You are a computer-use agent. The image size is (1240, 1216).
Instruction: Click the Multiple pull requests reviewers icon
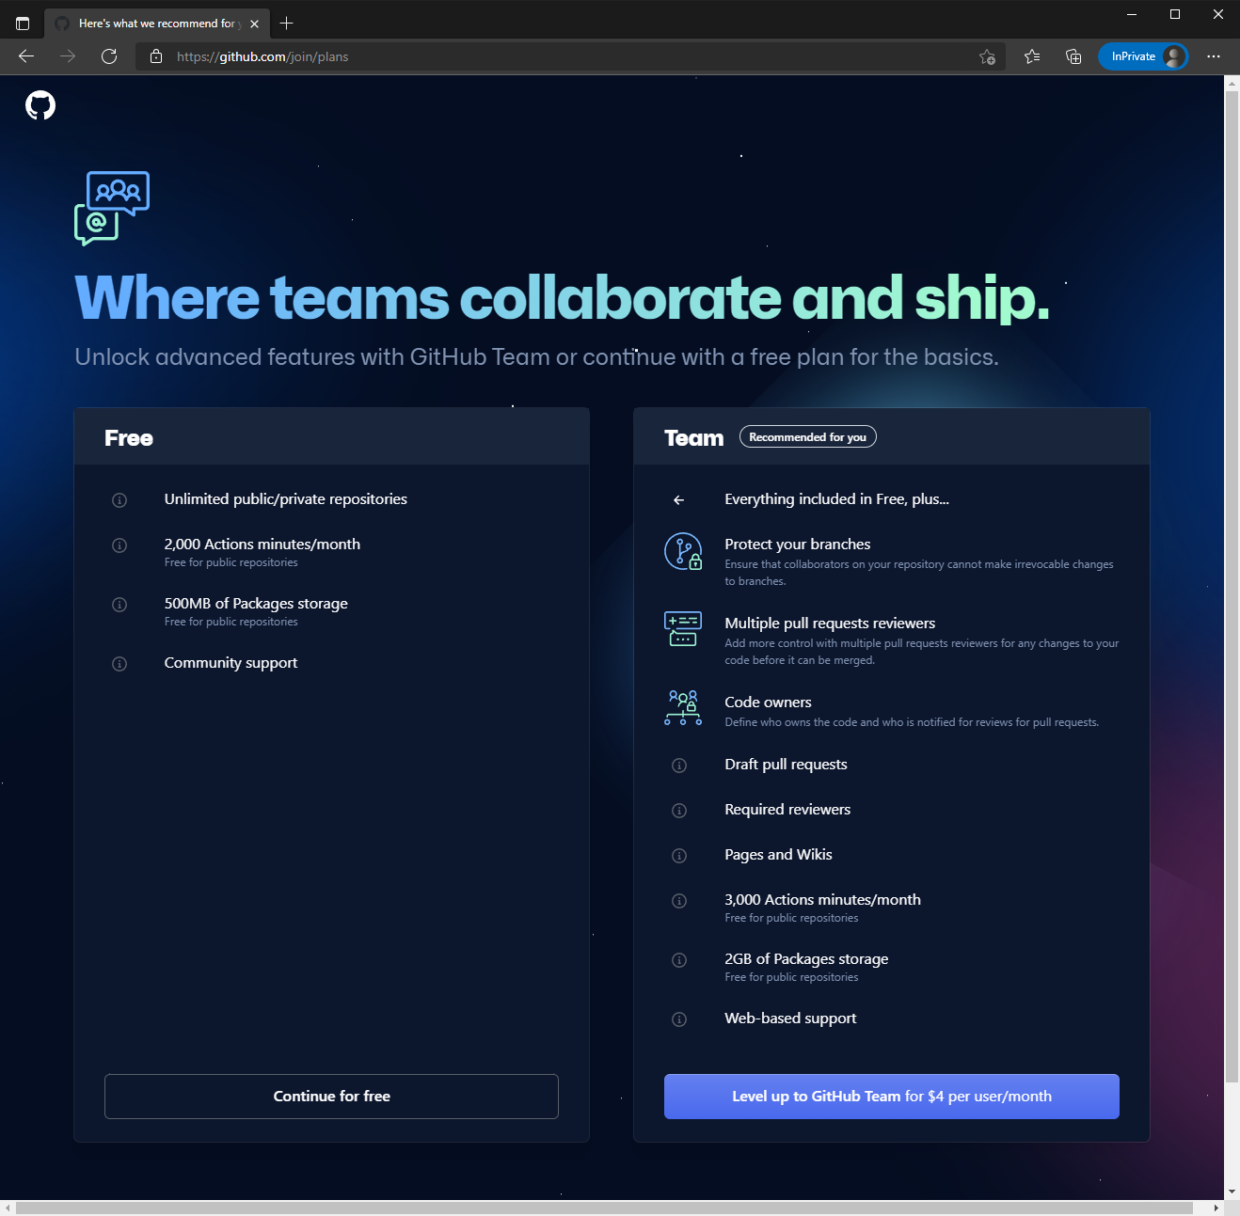click(x=683, y=629)
